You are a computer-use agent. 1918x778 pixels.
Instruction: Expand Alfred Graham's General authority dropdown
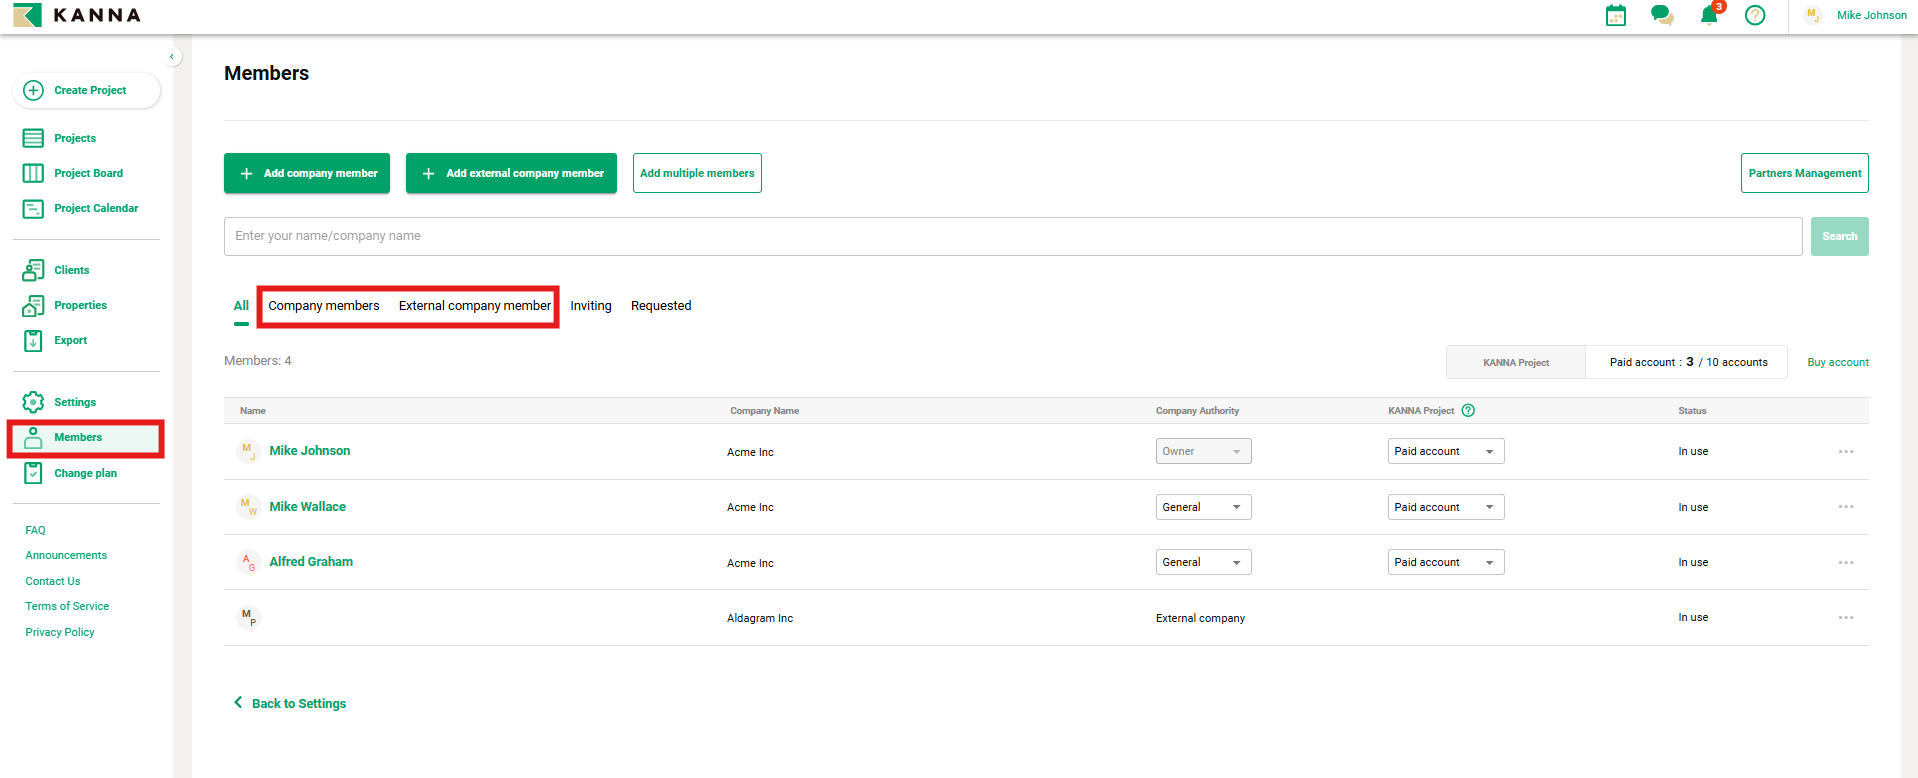point(1203,562)
